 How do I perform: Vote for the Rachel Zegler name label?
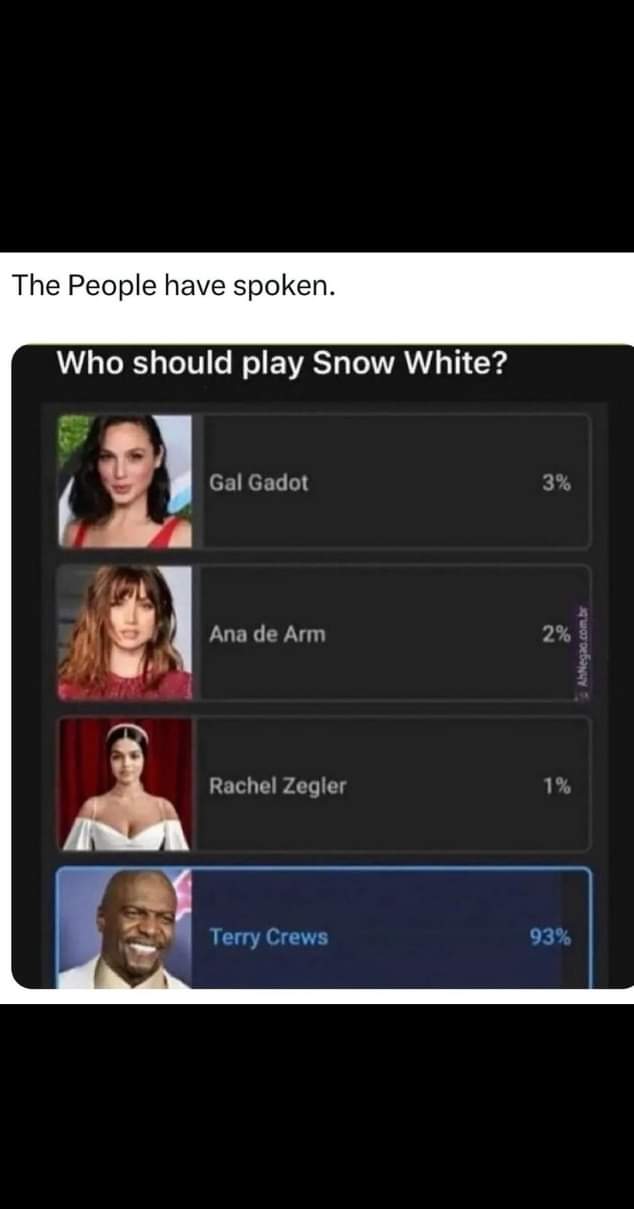click(x=278, y=786)
